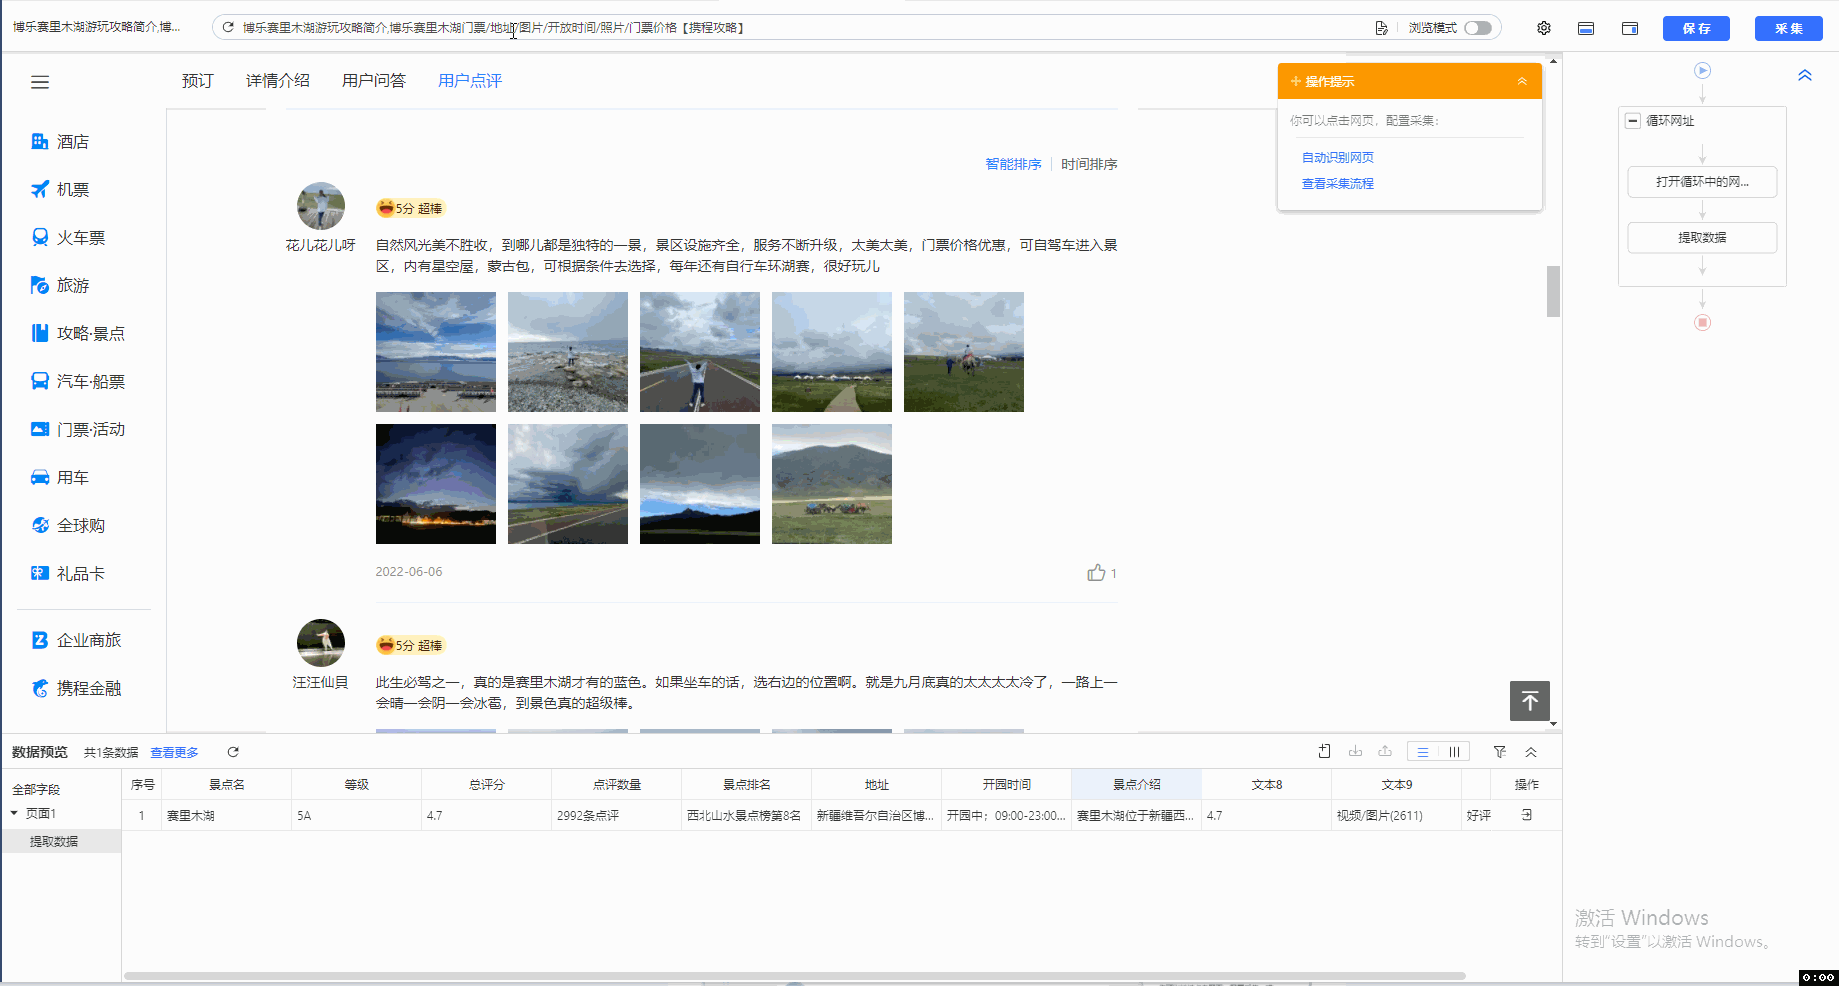Click 查看采集流程 link
The width and height of the screenshot is (1839, 986).
pos(1338,184)
